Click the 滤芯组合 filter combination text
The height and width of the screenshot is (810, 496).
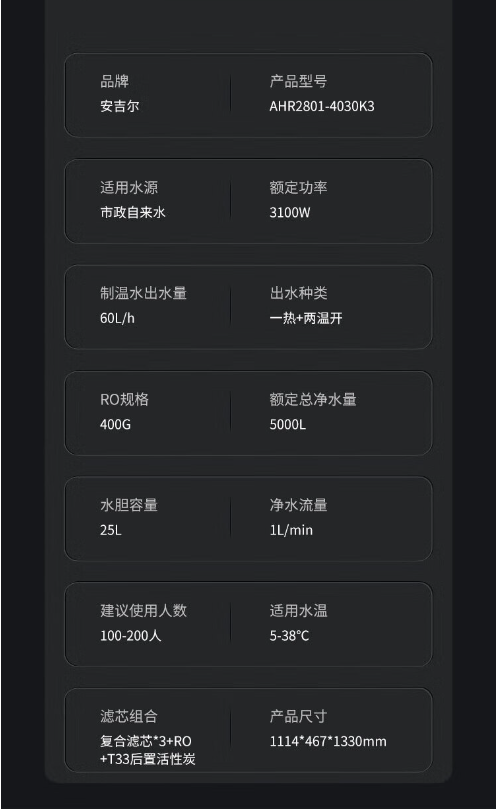pos(129,716)
